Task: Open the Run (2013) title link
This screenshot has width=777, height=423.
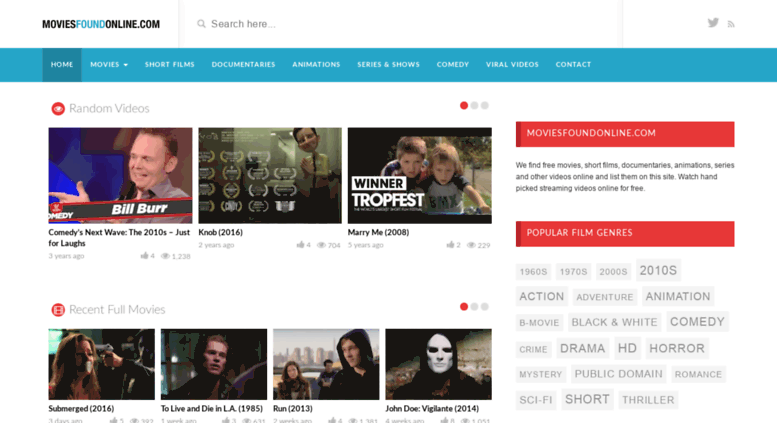Action: click(x=293, y=409)
